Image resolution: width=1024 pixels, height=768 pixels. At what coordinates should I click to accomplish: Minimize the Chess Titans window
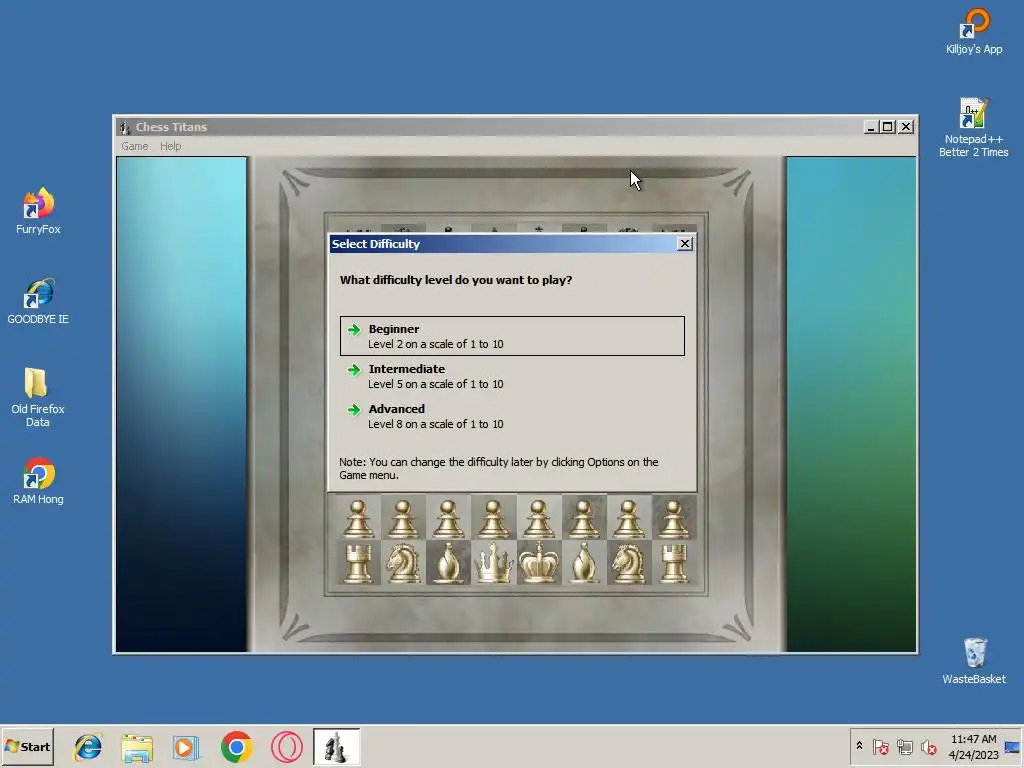coord(870,127)
